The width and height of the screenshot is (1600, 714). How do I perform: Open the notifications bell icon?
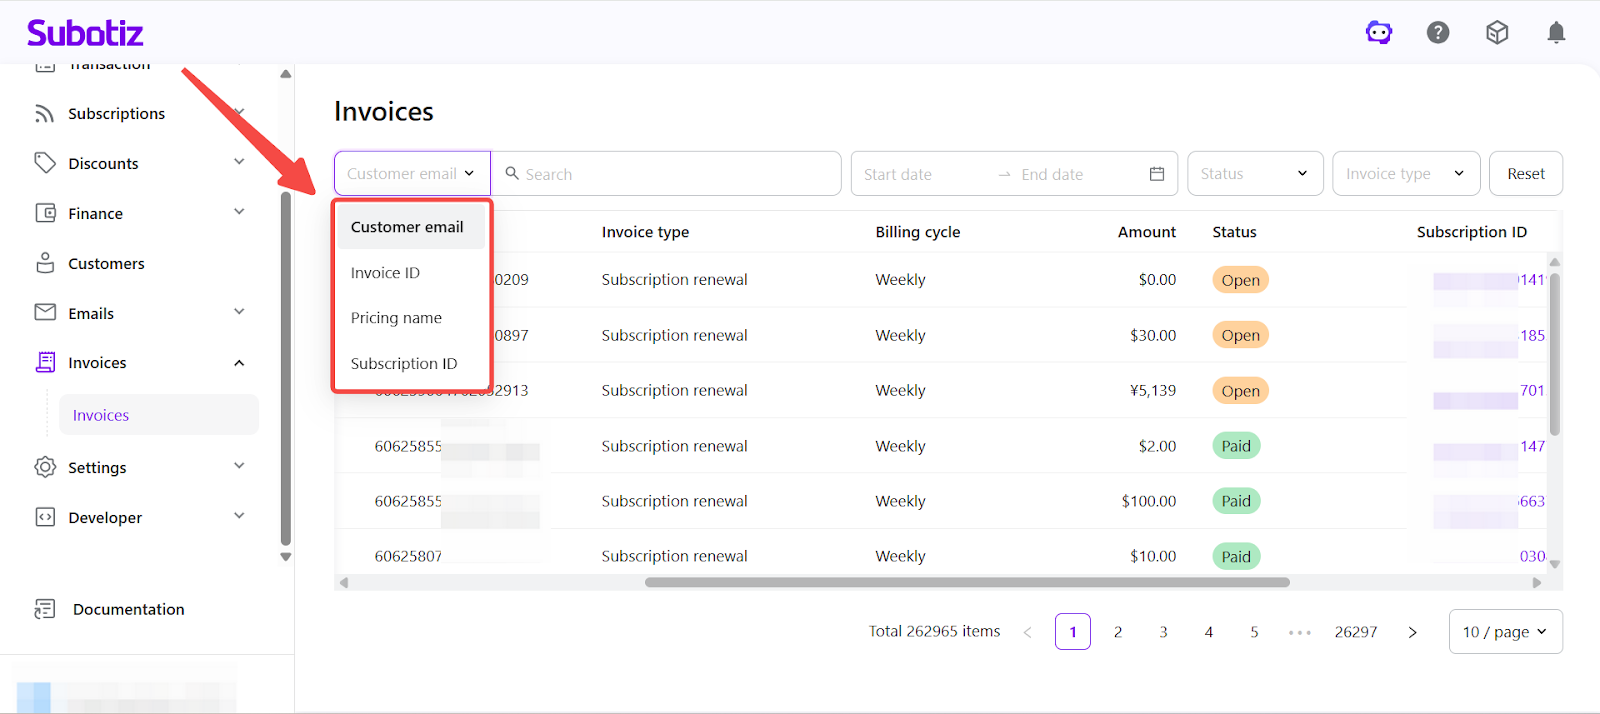tap(1556, 33)
